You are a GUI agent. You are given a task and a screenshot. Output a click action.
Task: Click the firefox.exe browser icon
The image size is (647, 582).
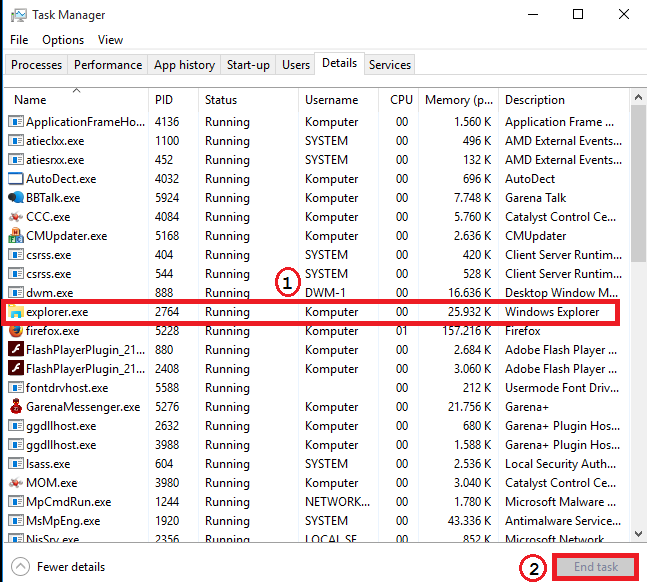pos(16,331)
